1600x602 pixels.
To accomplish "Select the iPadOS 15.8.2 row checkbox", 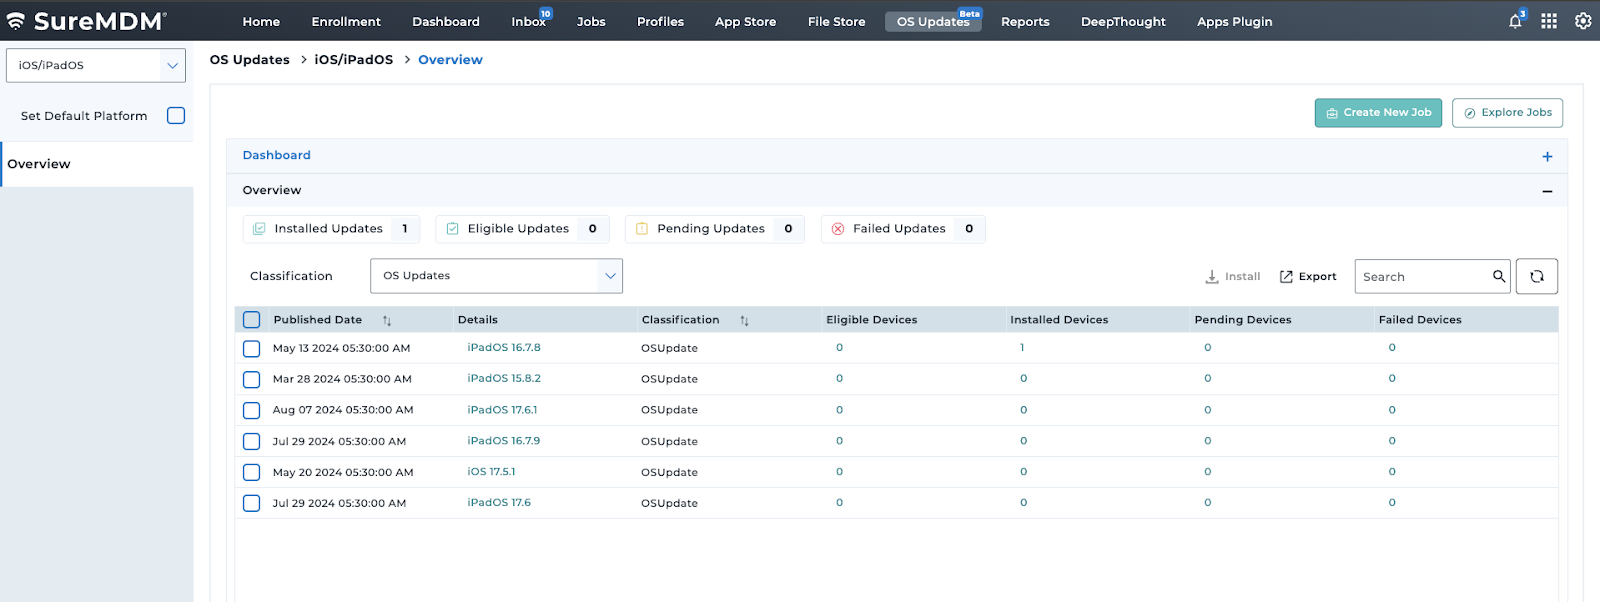I will click(x=252, y=380).
